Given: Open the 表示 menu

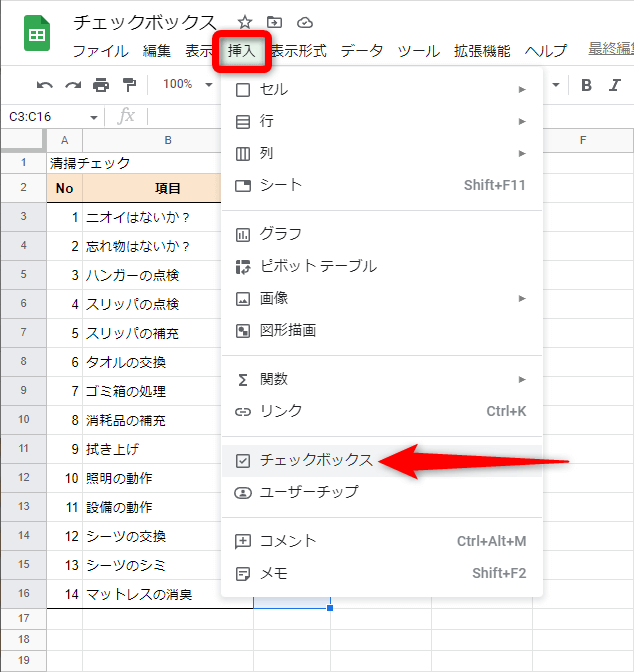Looking at the screenshot, I should pos(199,51).
